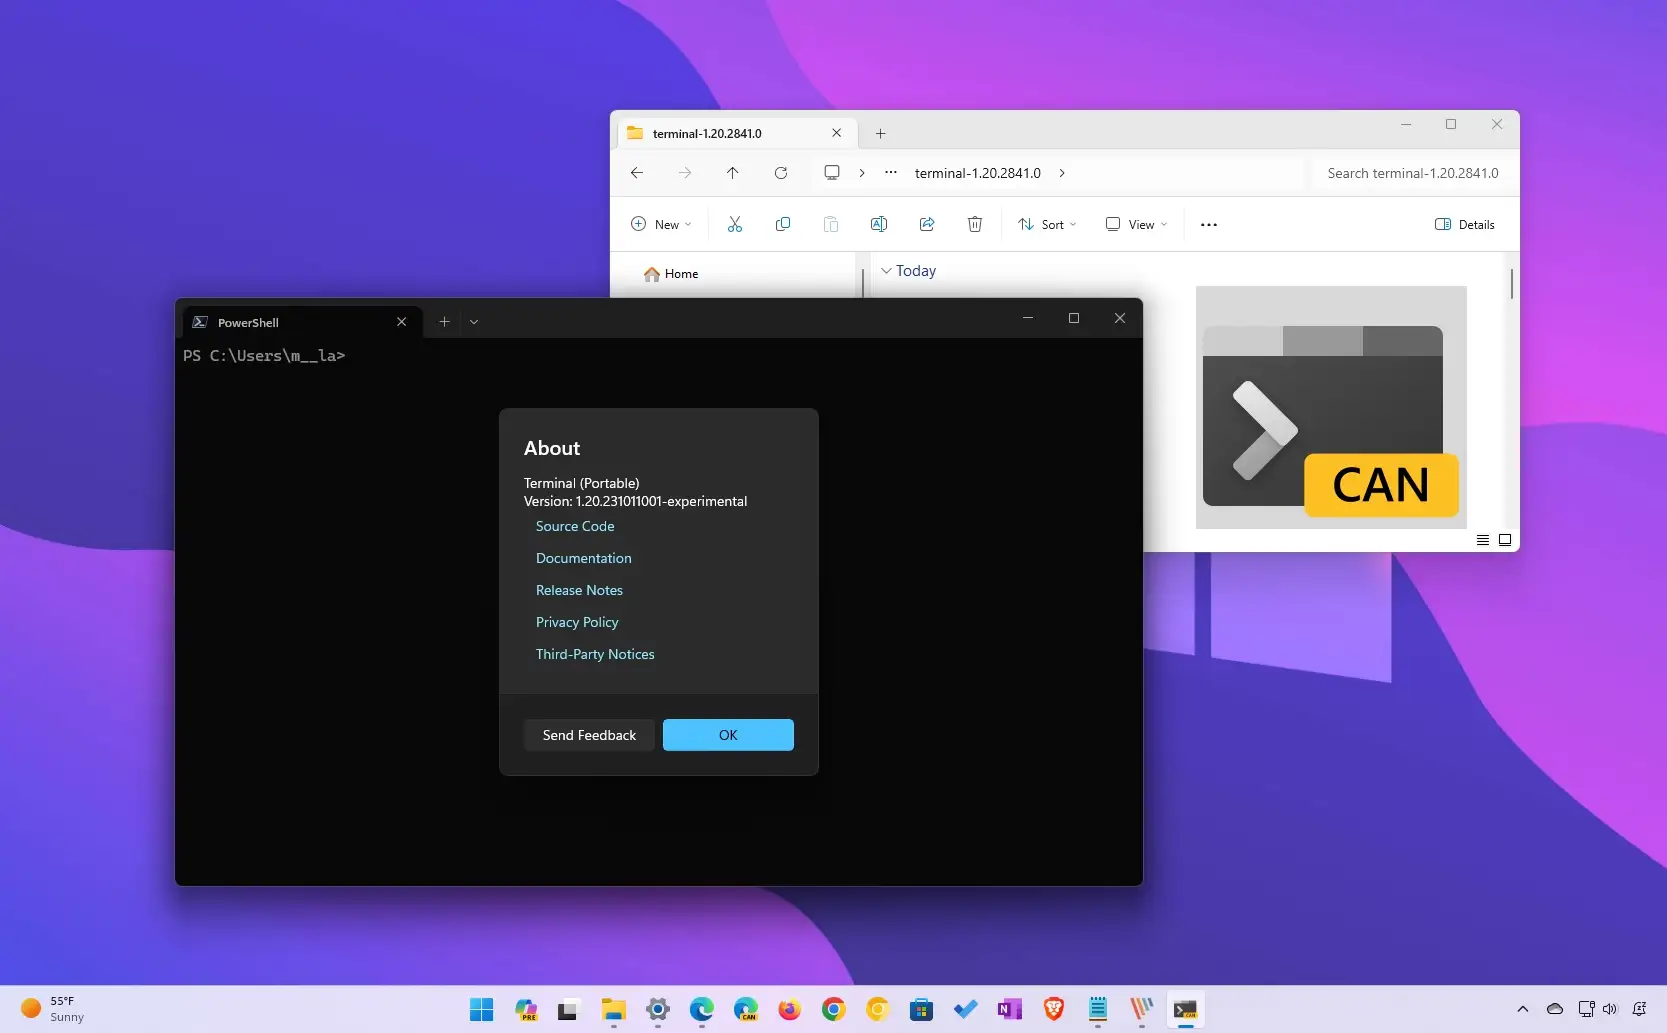Launch Terminal Canary from the taskbar
Image resolution: width=1667 pixels, height=1033 pixels.
(x=1185, y=1009)
